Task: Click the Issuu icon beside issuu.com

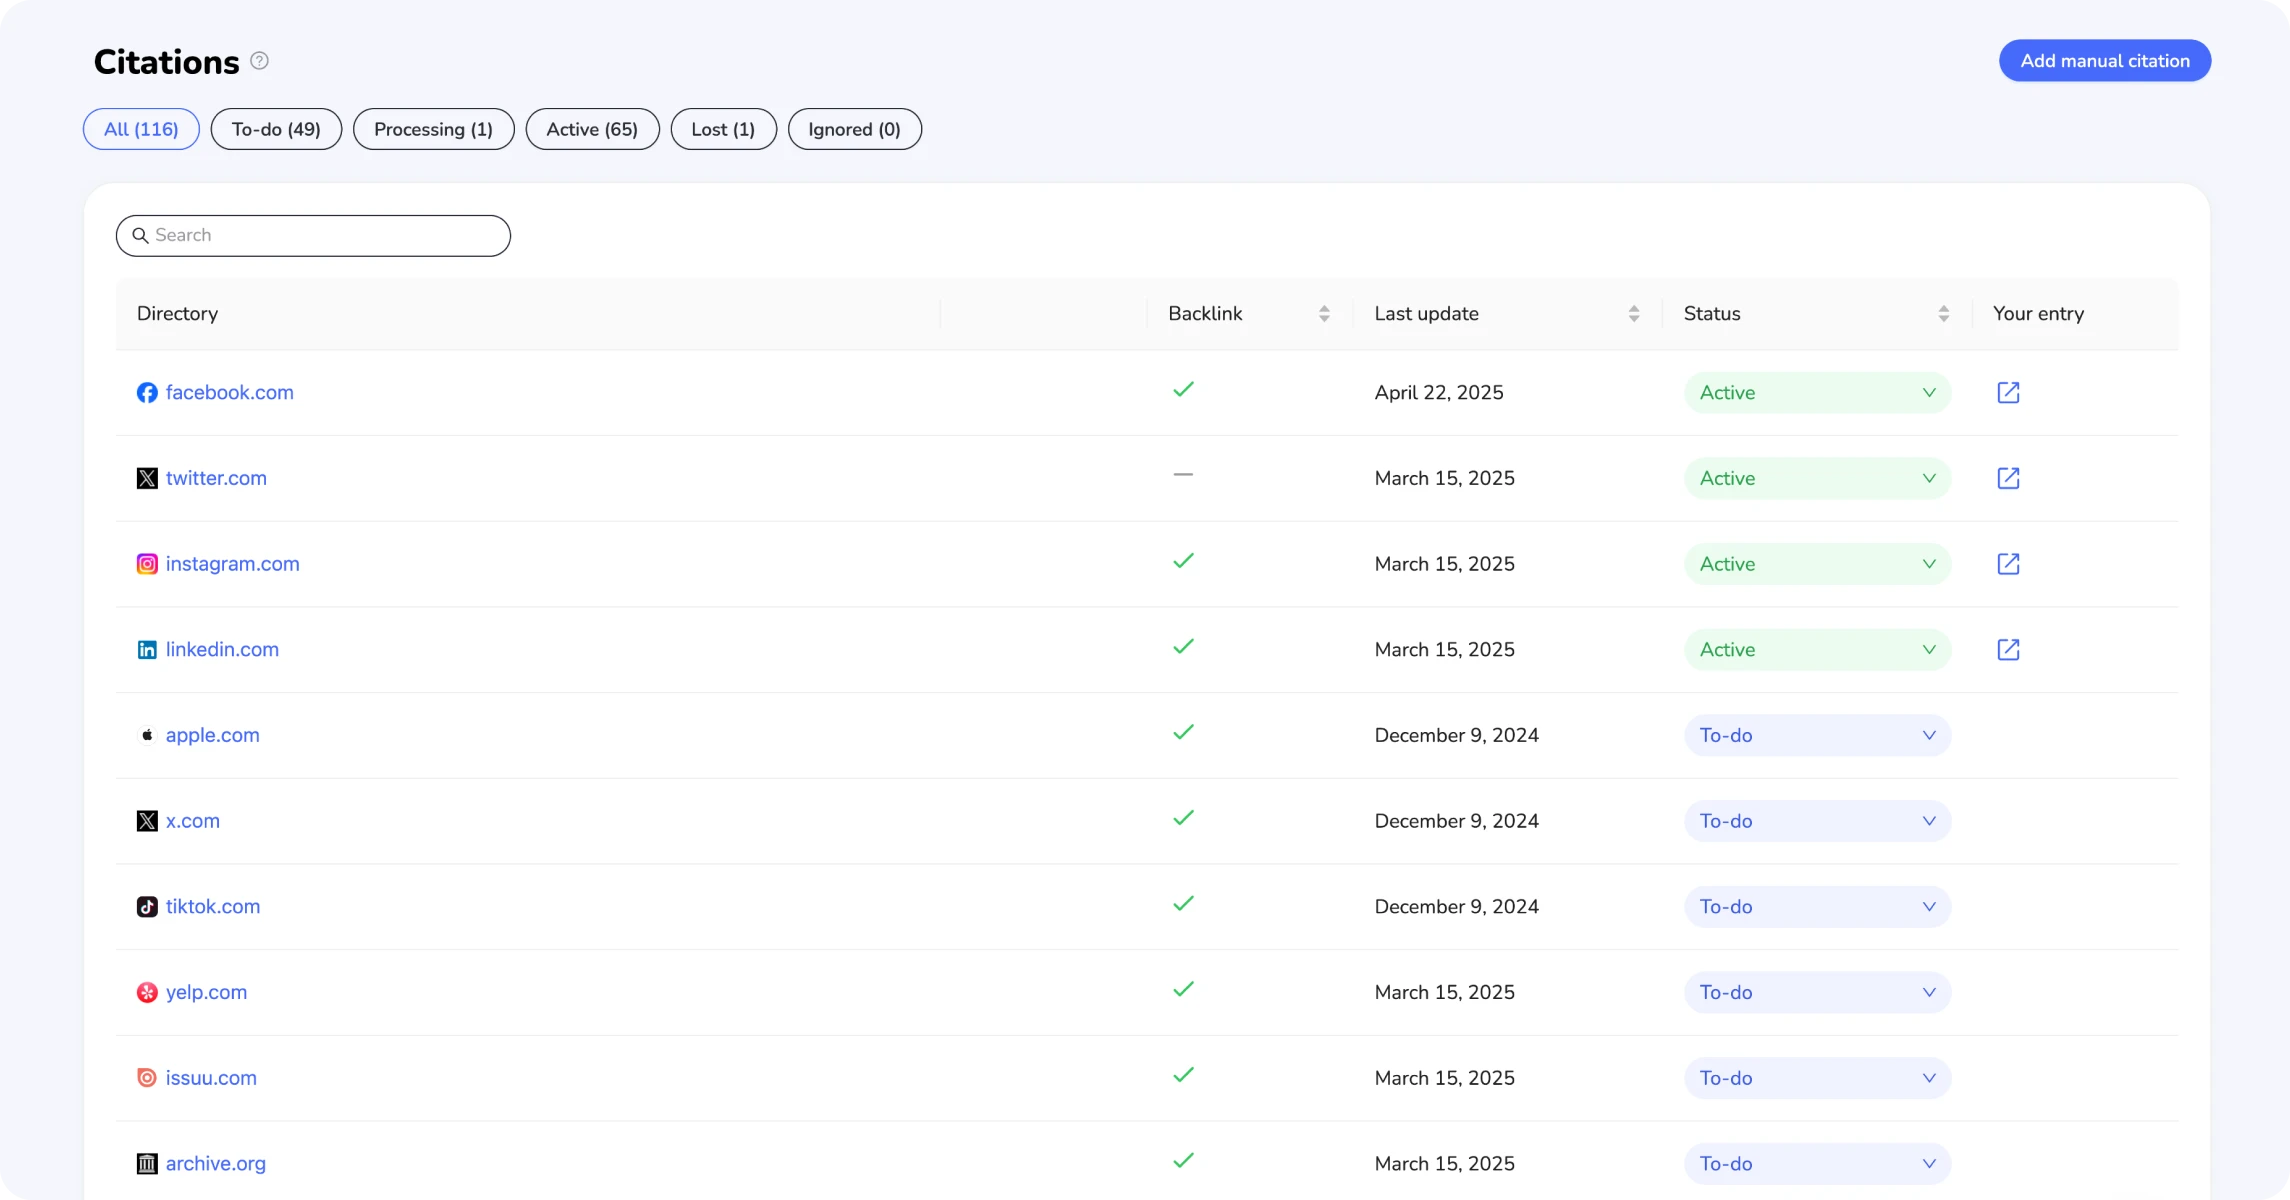Action: tap(147, 1077)
